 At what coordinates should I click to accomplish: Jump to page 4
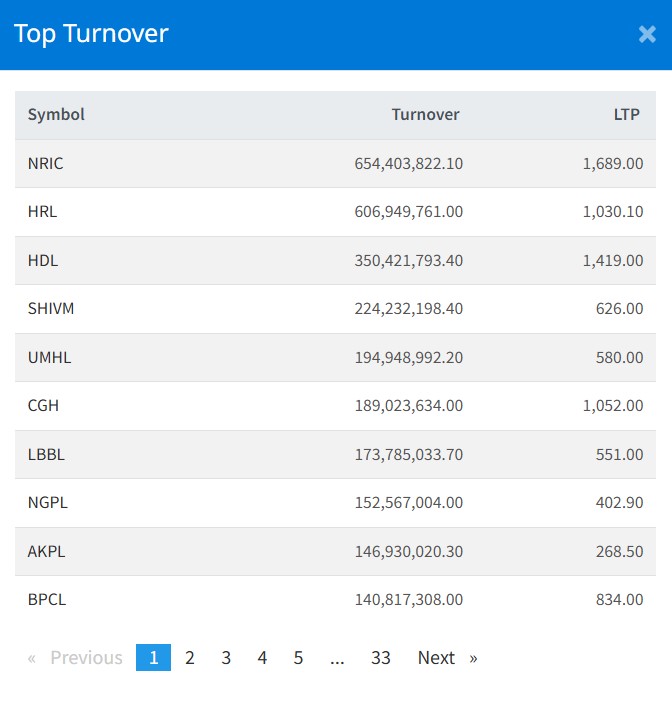[x=262, y=658]
